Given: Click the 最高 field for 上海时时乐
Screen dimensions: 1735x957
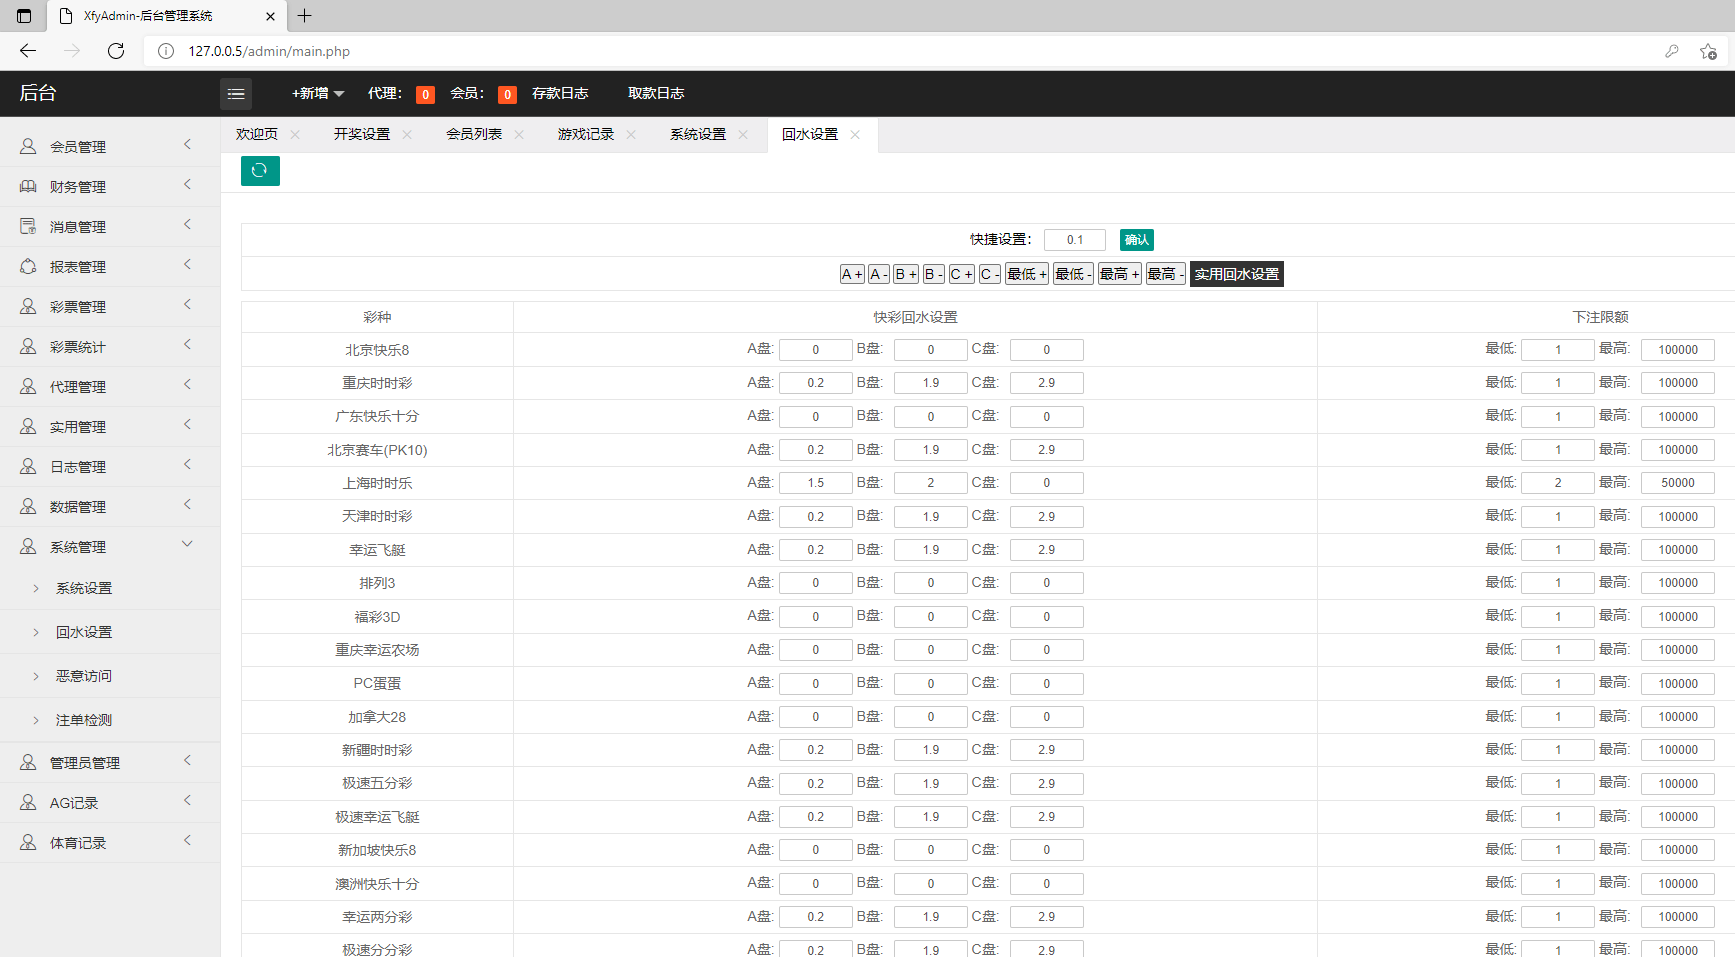Looking at the screenshot, I should [x=1678, y=483].
